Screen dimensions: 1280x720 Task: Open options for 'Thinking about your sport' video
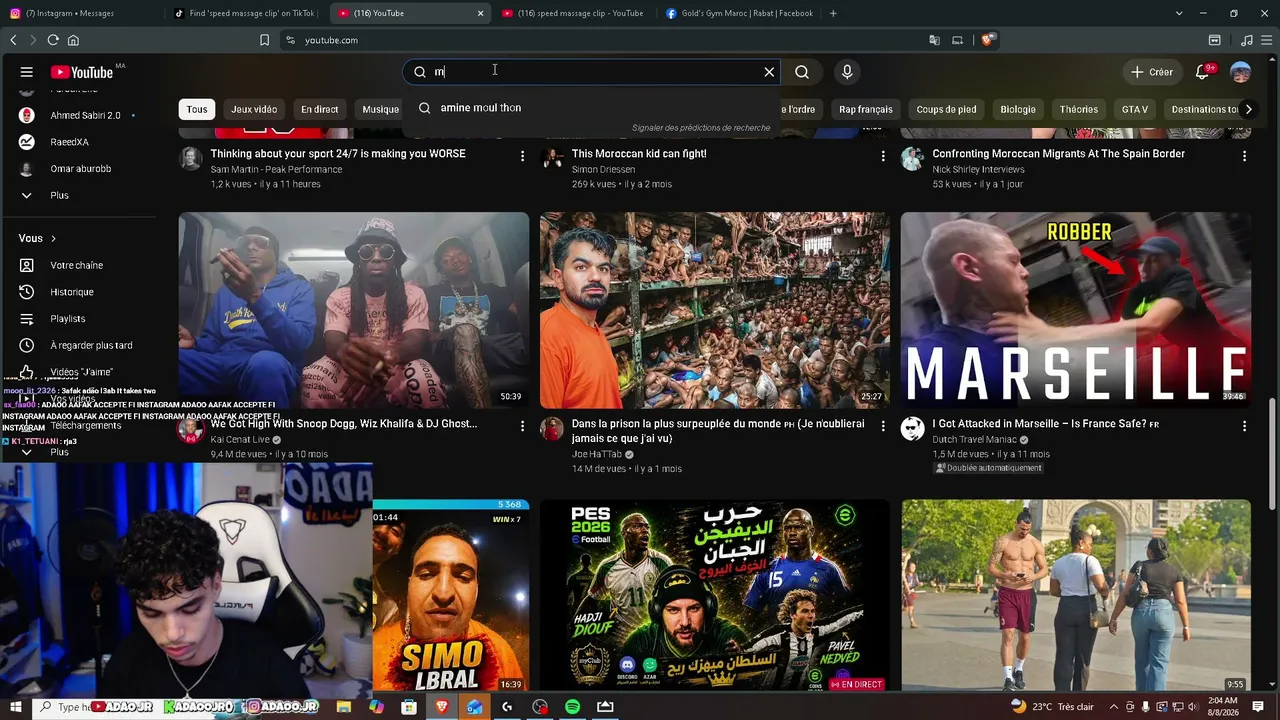[x=522, y=156]
